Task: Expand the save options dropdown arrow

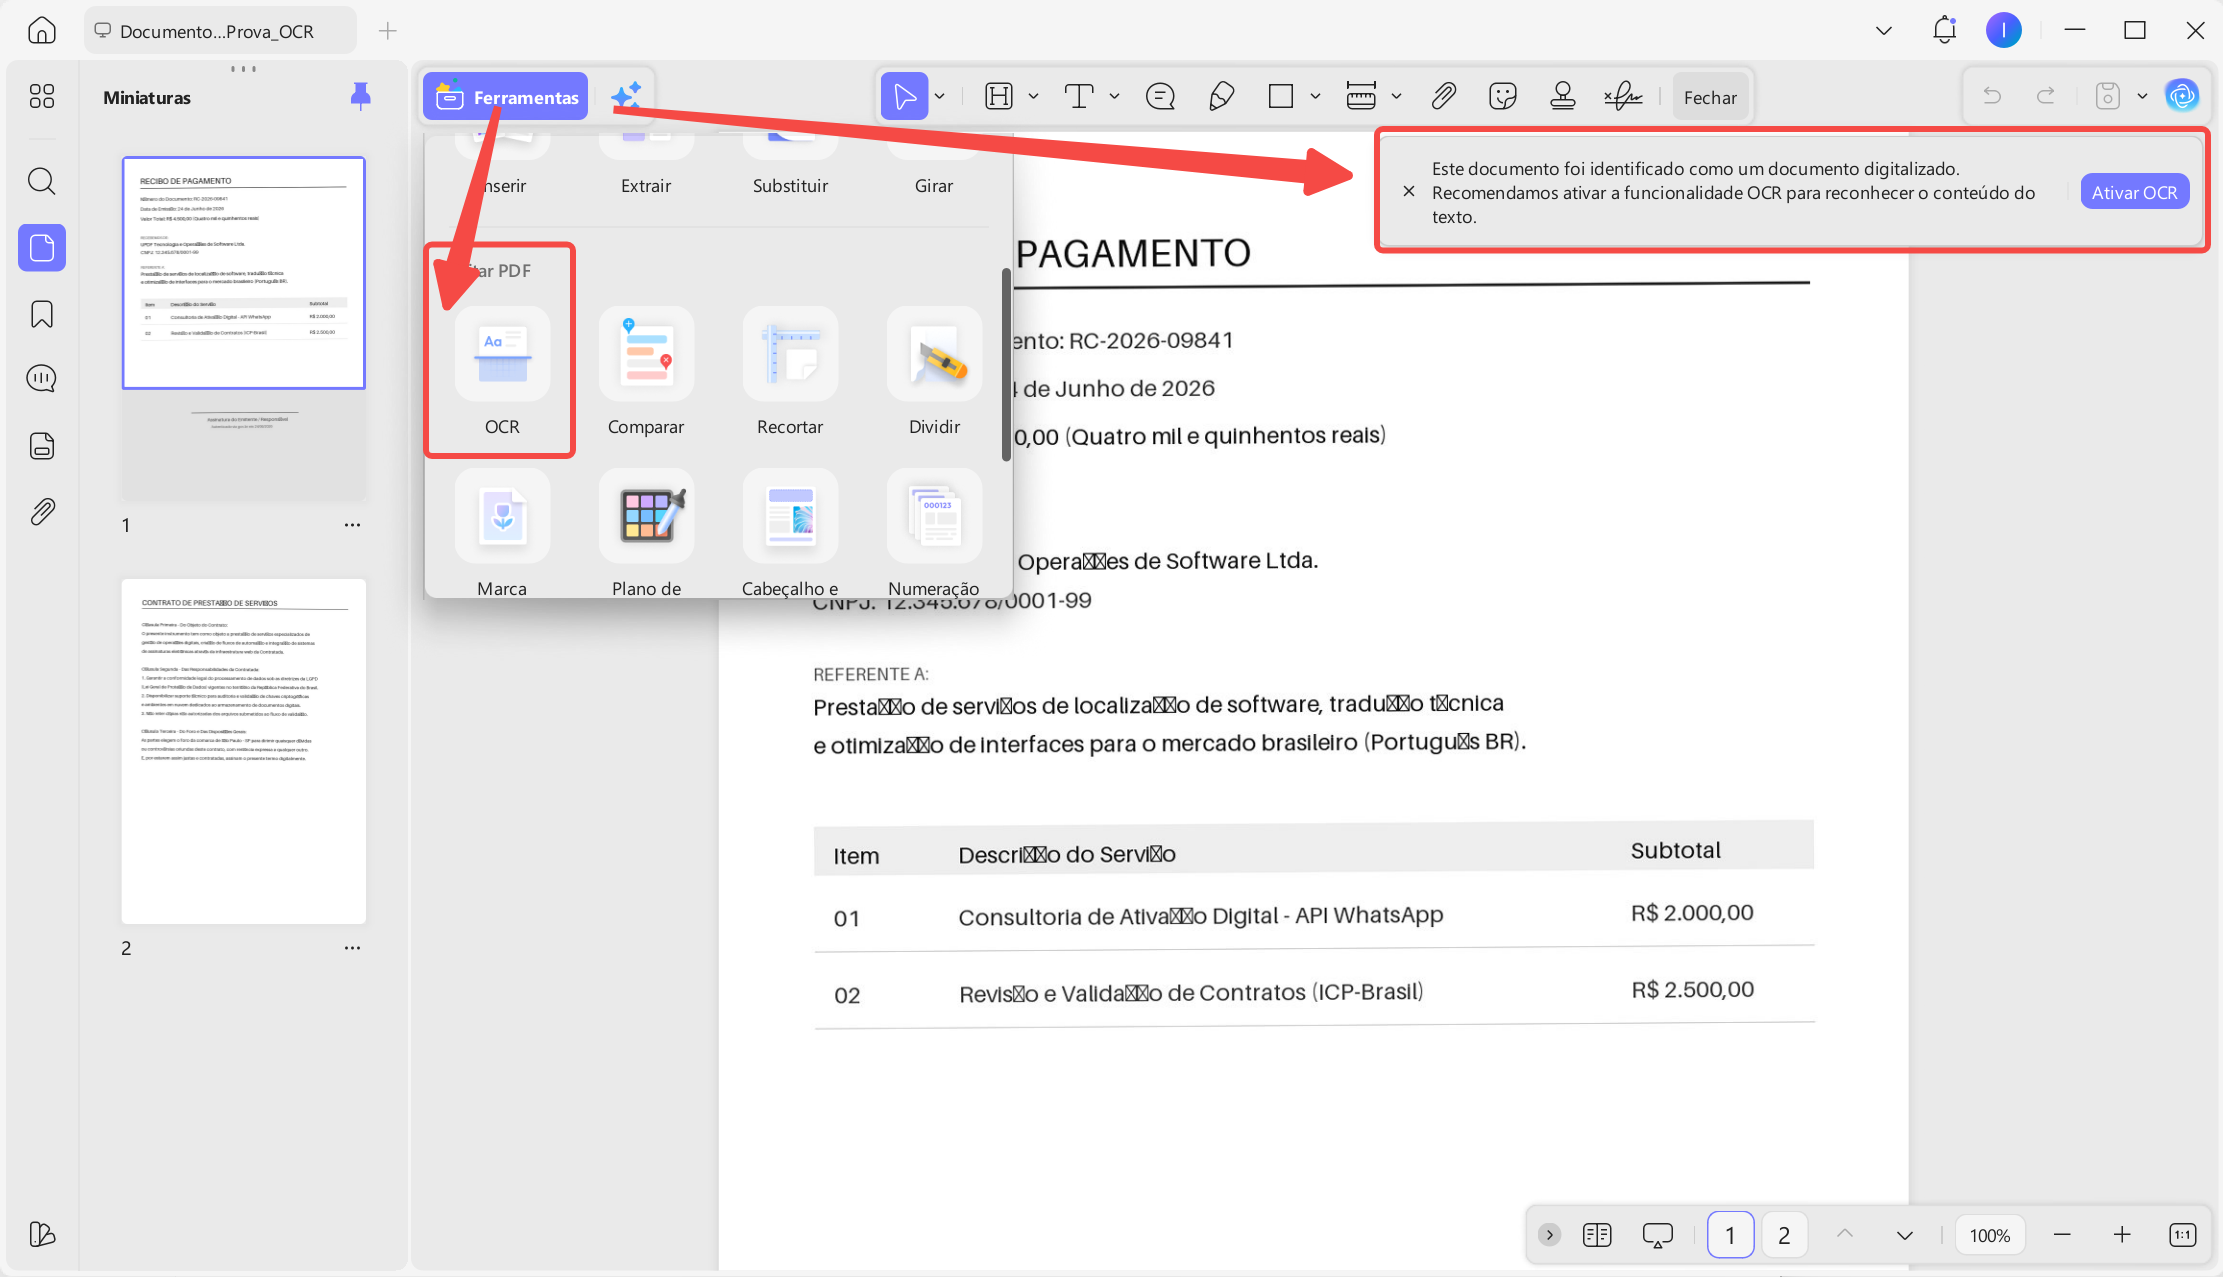Action: pyautogui.click(x=2142, y=97)
